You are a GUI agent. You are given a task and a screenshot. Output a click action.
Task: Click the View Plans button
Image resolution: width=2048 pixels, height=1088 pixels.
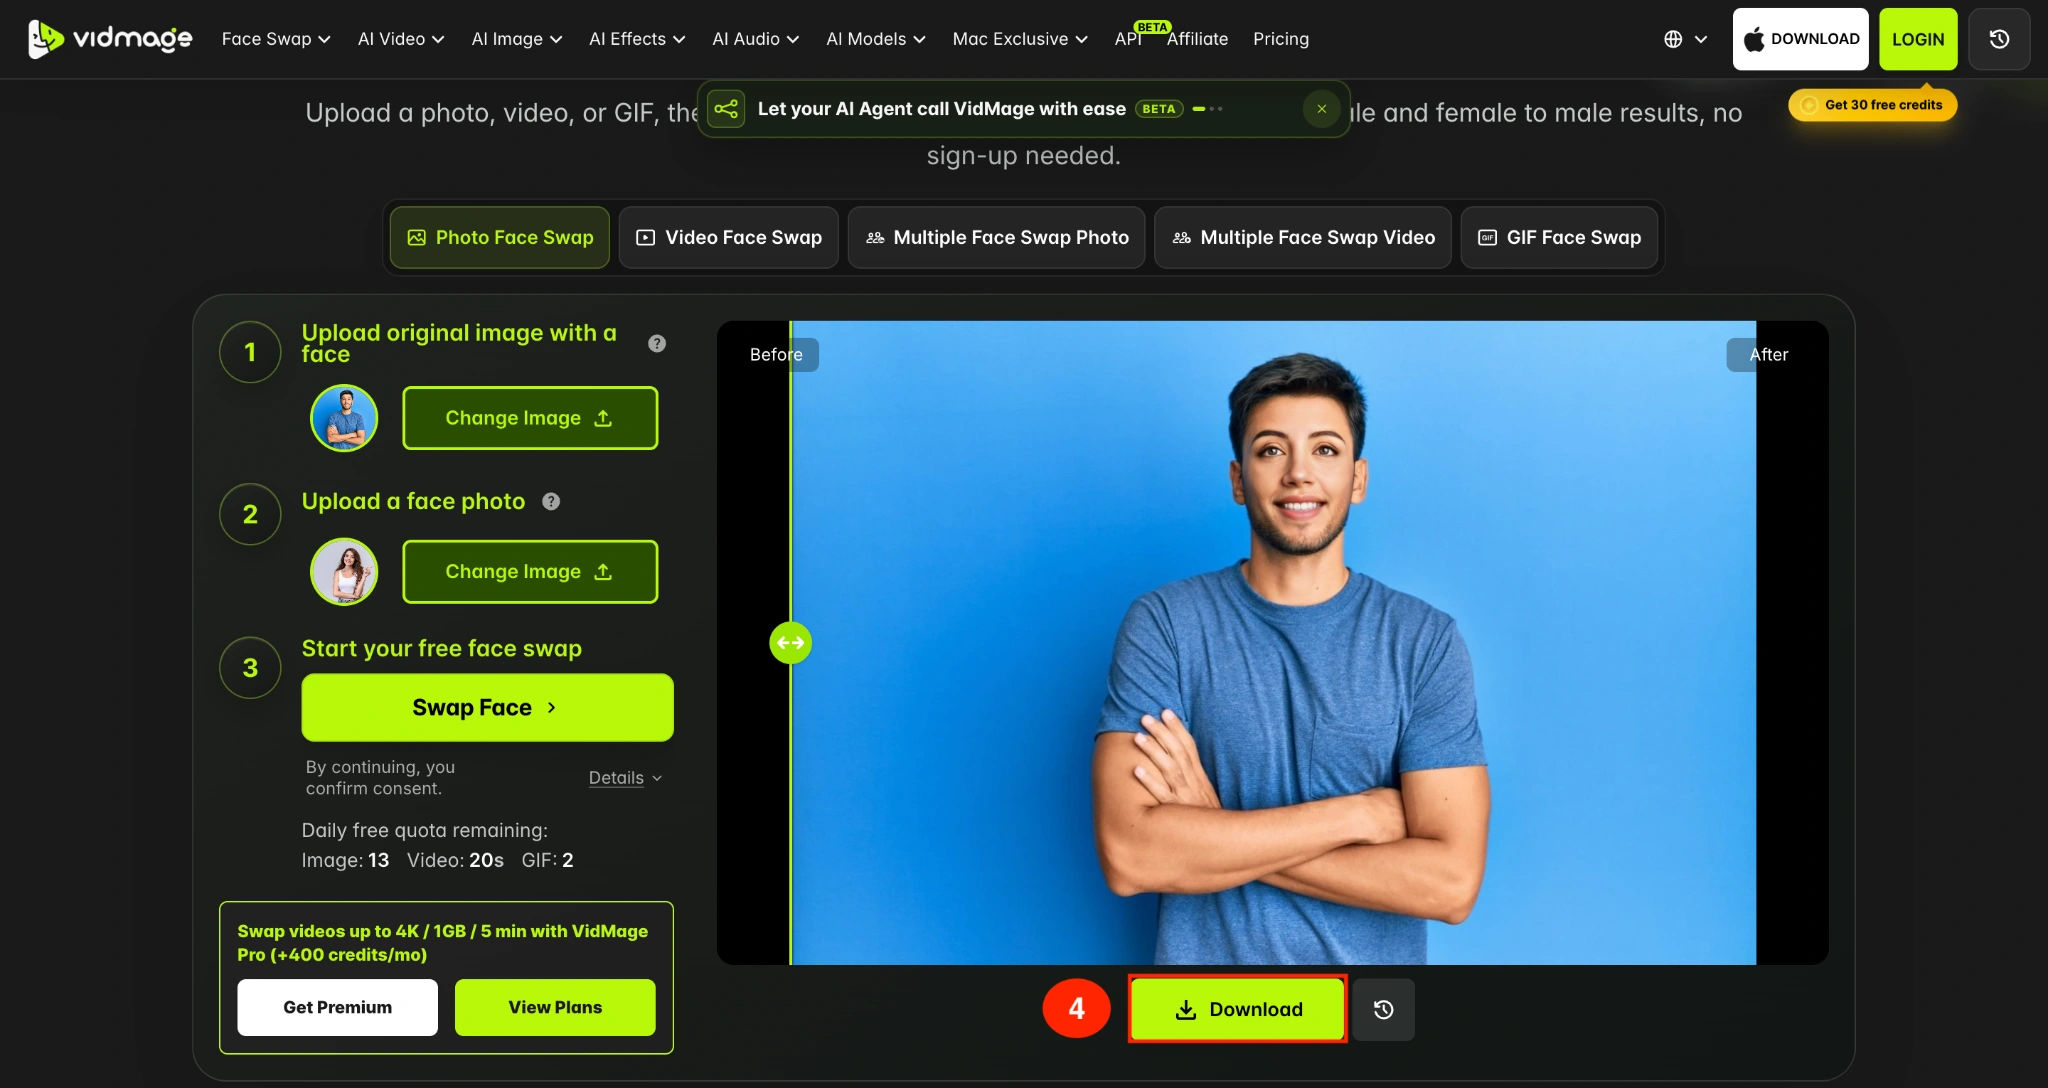(555, 1007)
